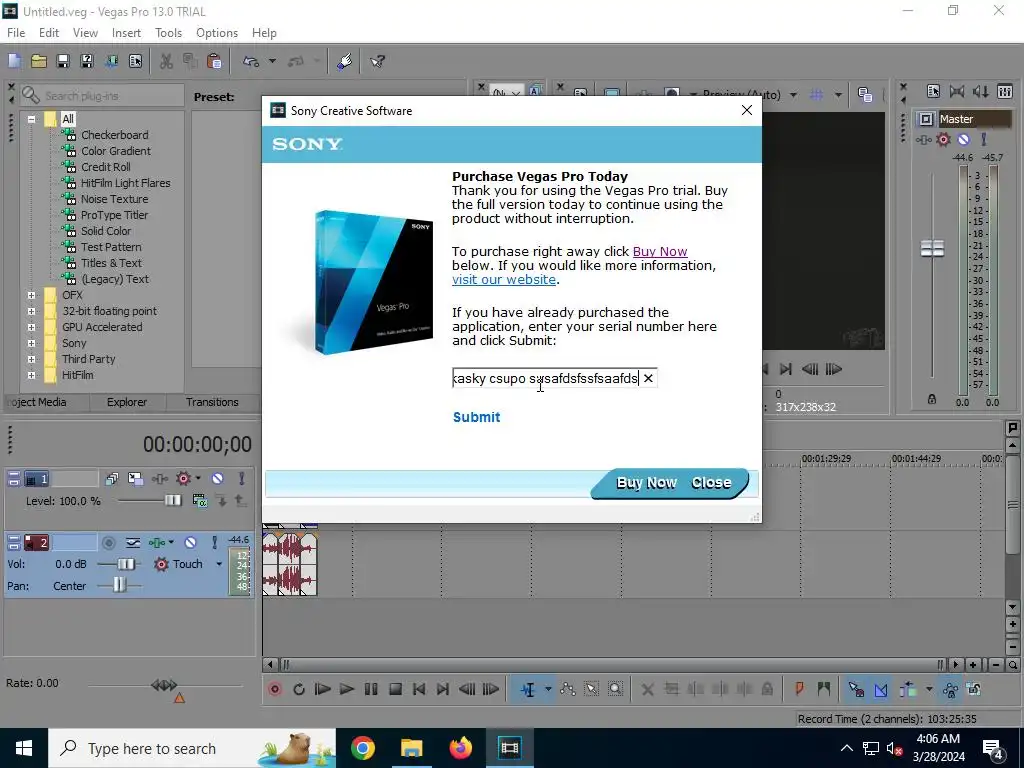Click Track FX icon on audio track 2
This screenshot has height=768, width=1024.
click(x=157, y=543)
